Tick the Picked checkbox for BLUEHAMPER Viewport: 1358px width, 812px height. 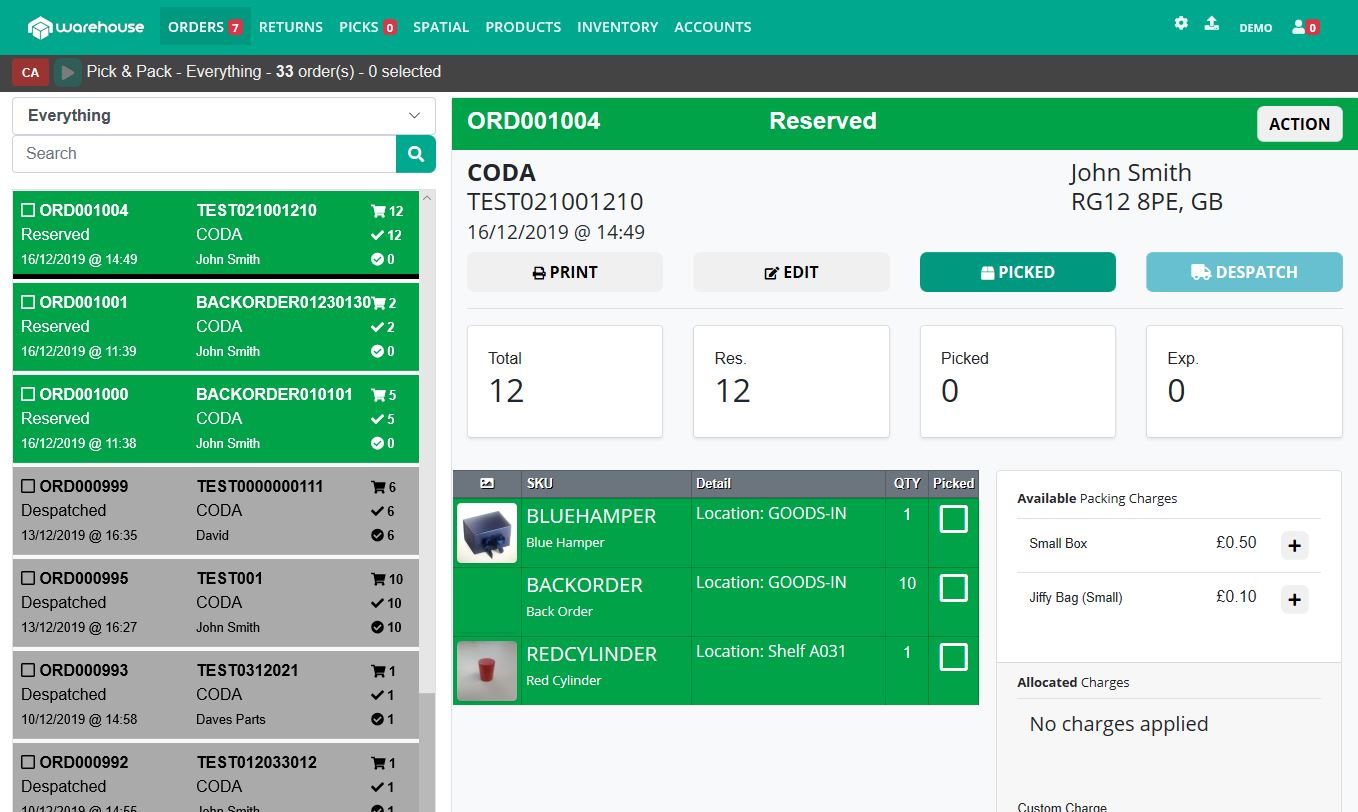953,519
